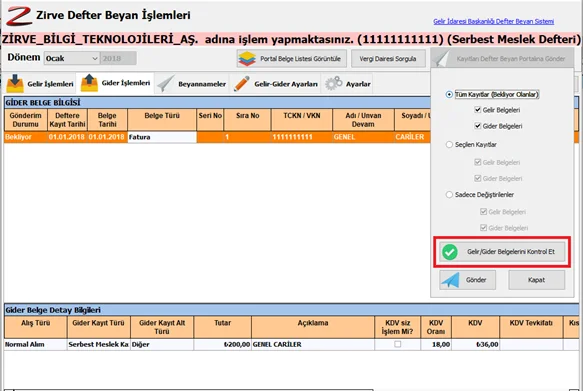Click the 2018 year field
This screenshot has height=391, width=583.
click(x=118, y=58)
